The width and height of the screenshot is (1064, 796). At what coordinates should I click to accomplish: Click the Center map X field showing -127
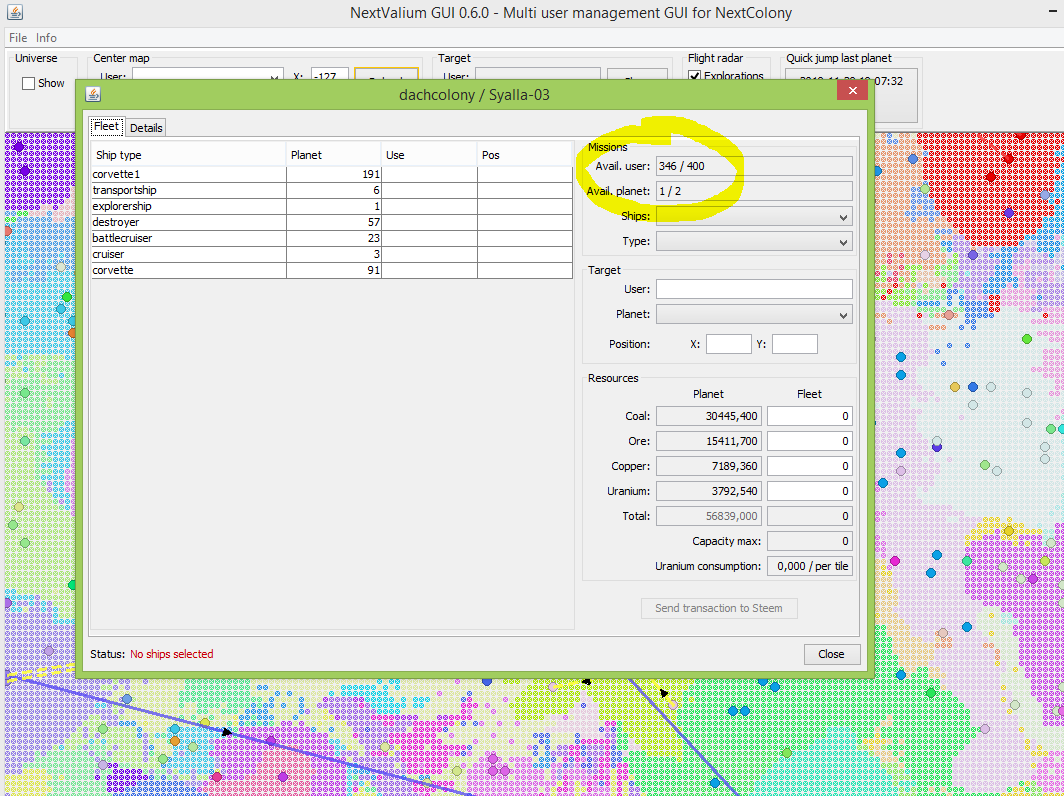pyautogui.click(x=330, y=76)
